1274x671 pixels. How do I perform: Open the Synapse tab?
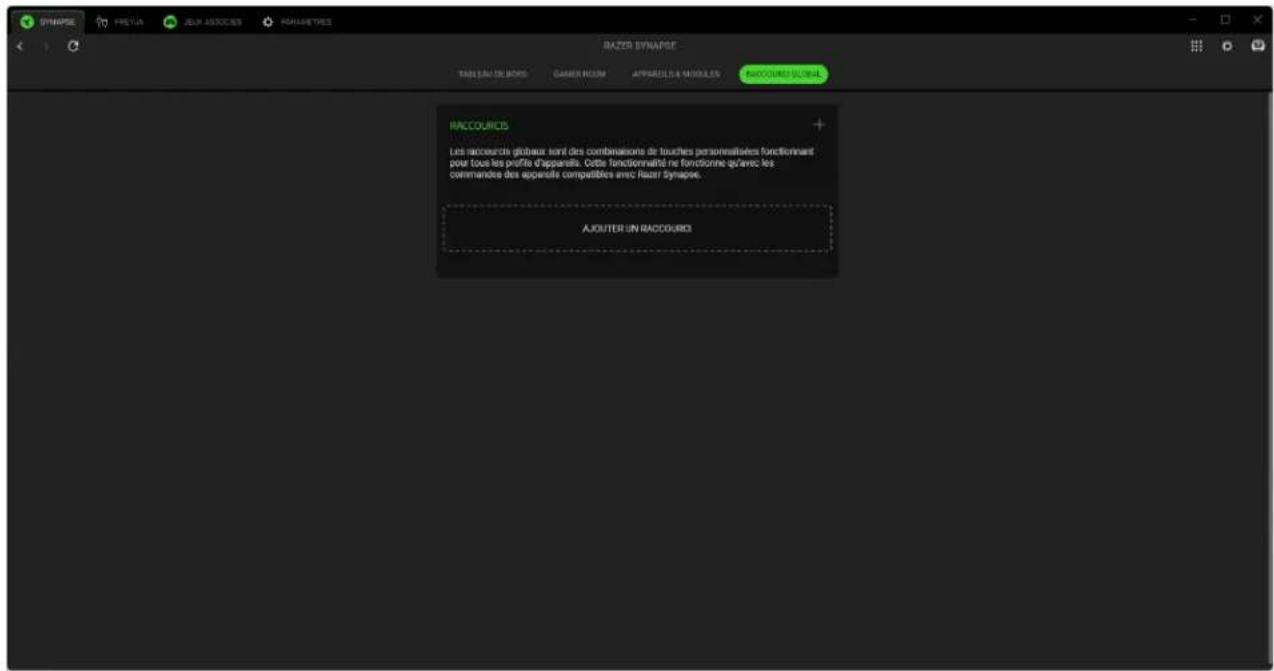[48, 21]
